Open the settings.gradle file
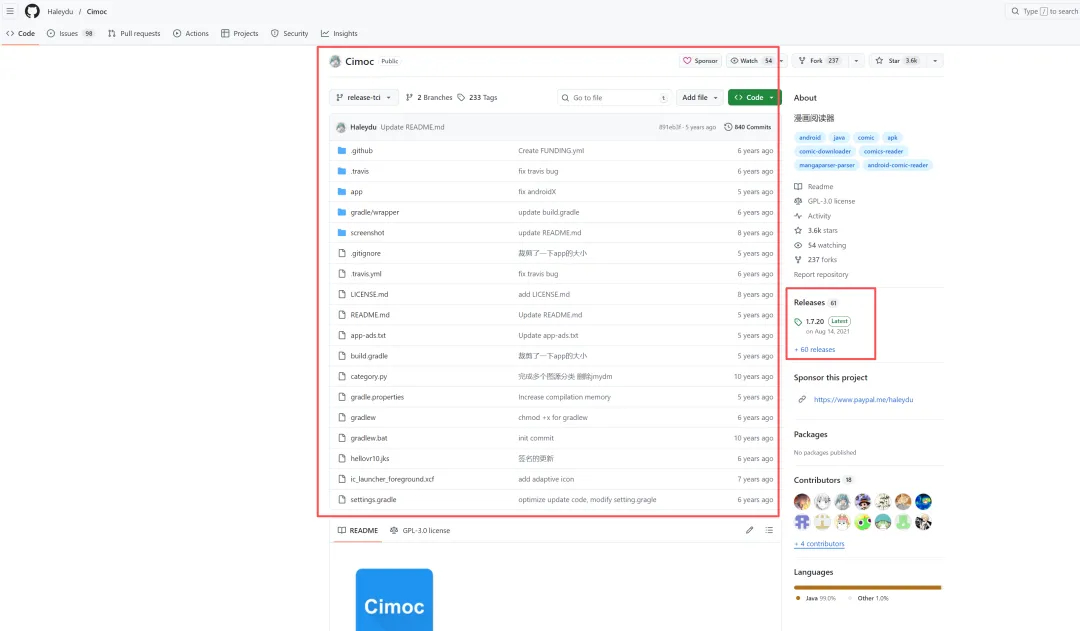 point(373,499)
